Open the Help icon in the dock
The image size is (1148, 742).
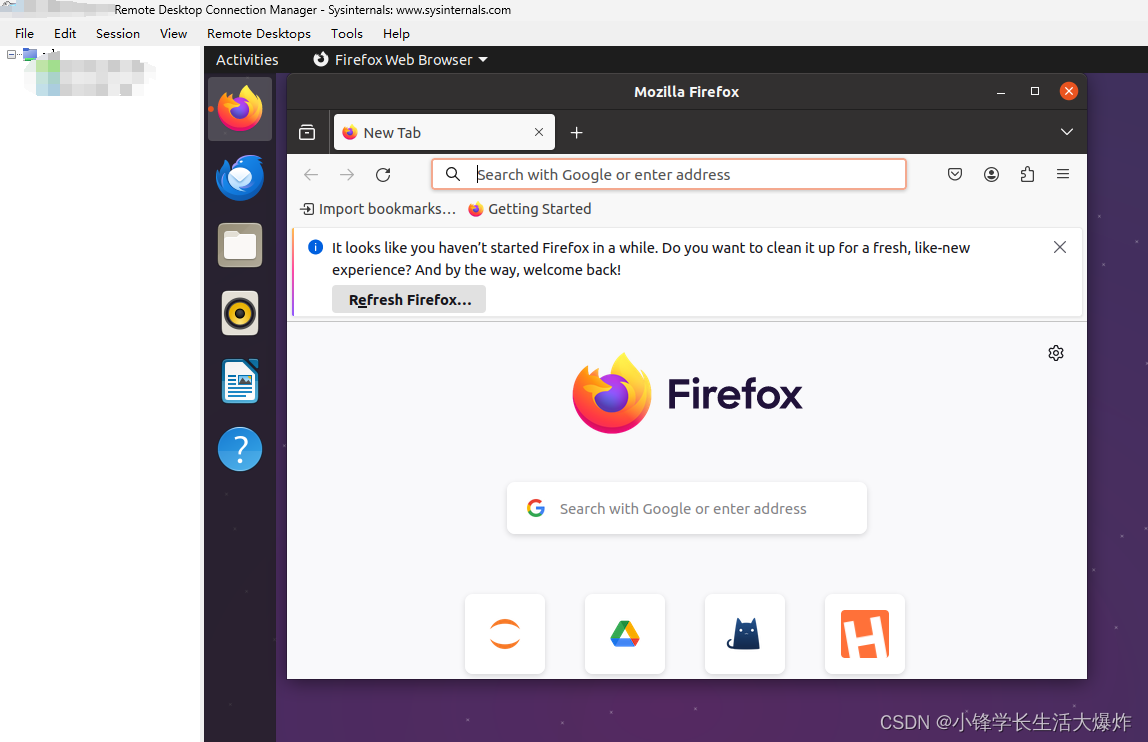[x=240, y=449]
